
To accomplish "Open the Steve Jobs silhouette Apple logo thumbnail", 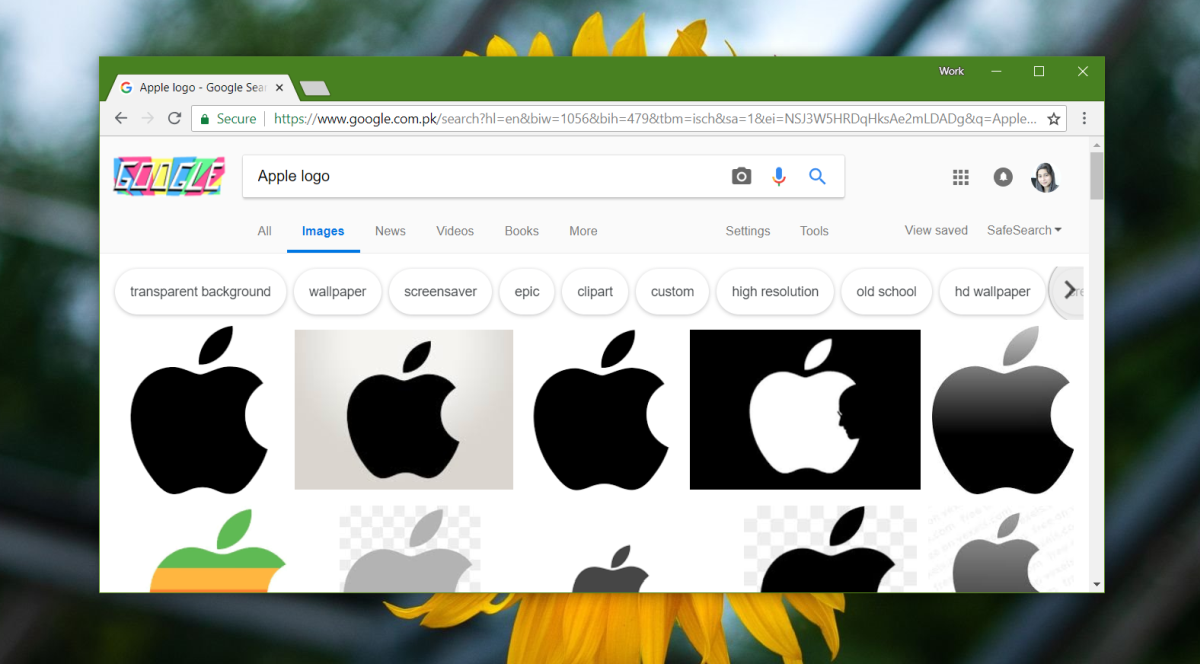I will coord(805,410).
